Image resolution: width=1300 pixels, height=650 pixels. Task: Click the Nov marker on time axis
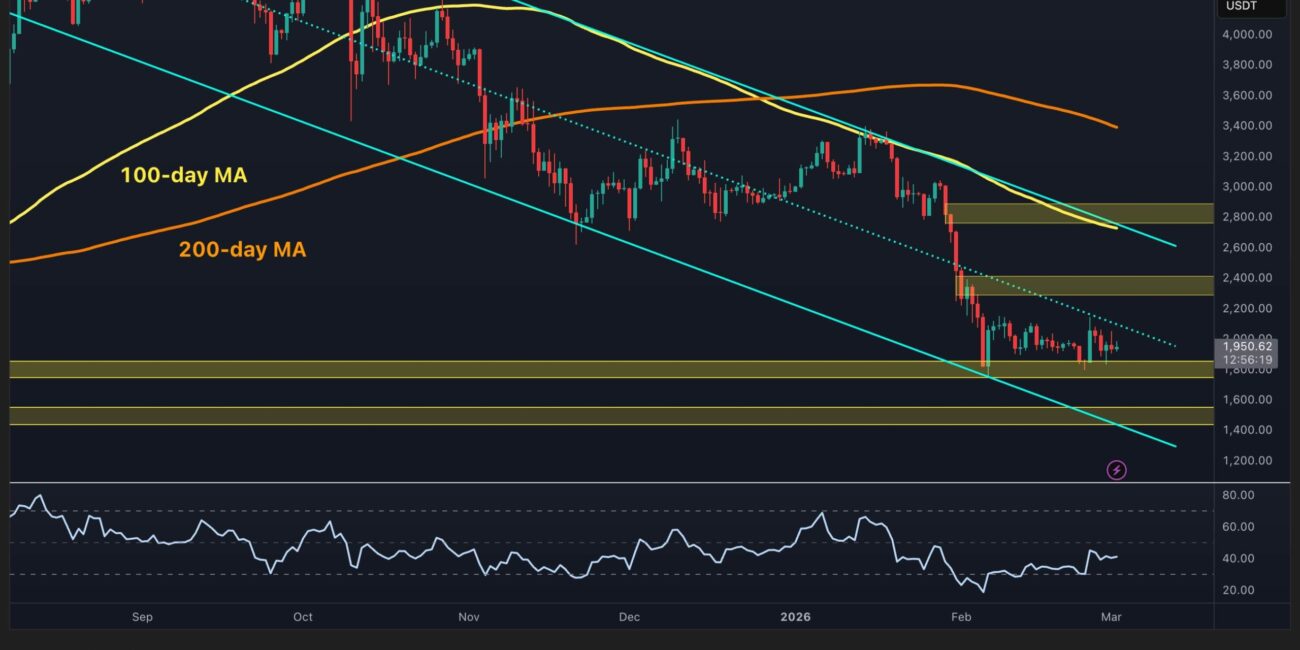(468, 617)
